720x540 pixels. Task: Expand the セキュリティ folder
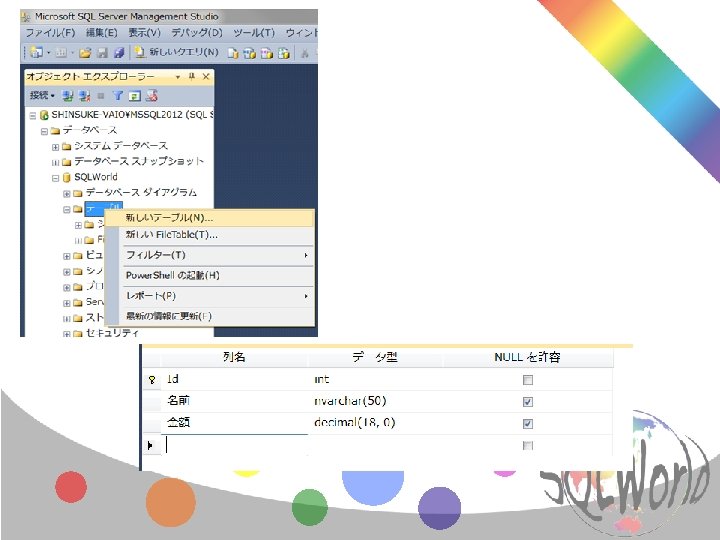coord(67,334)
